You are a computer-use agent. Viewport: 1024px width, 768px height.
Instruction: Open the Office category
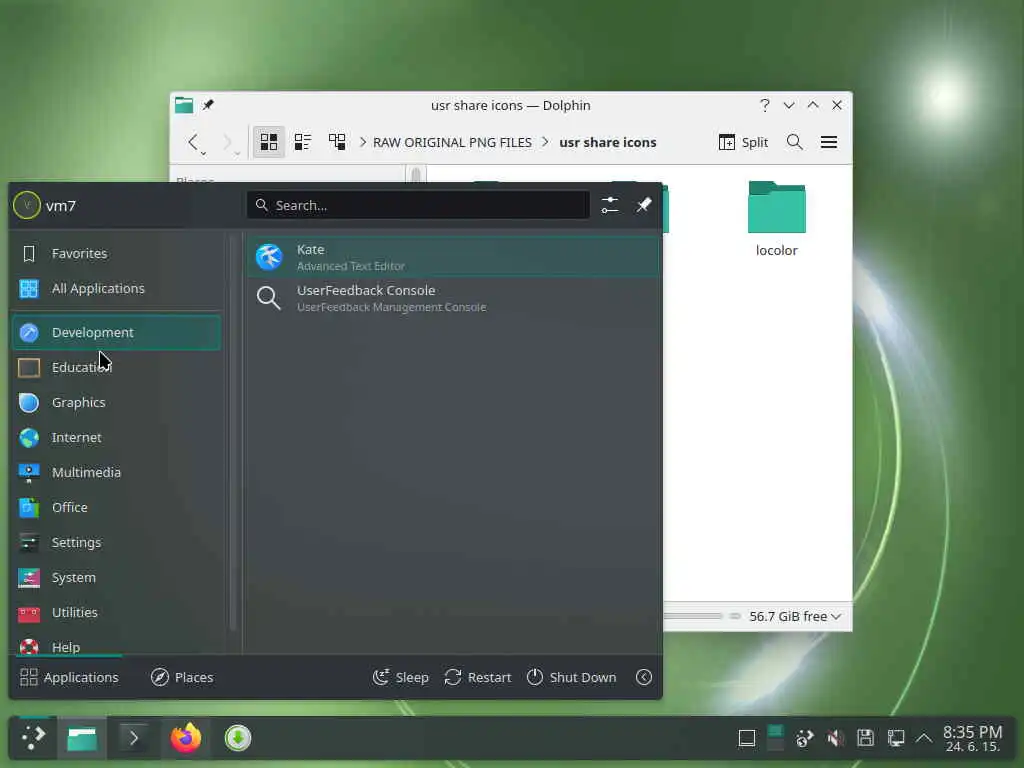click(x=116, y=507)
